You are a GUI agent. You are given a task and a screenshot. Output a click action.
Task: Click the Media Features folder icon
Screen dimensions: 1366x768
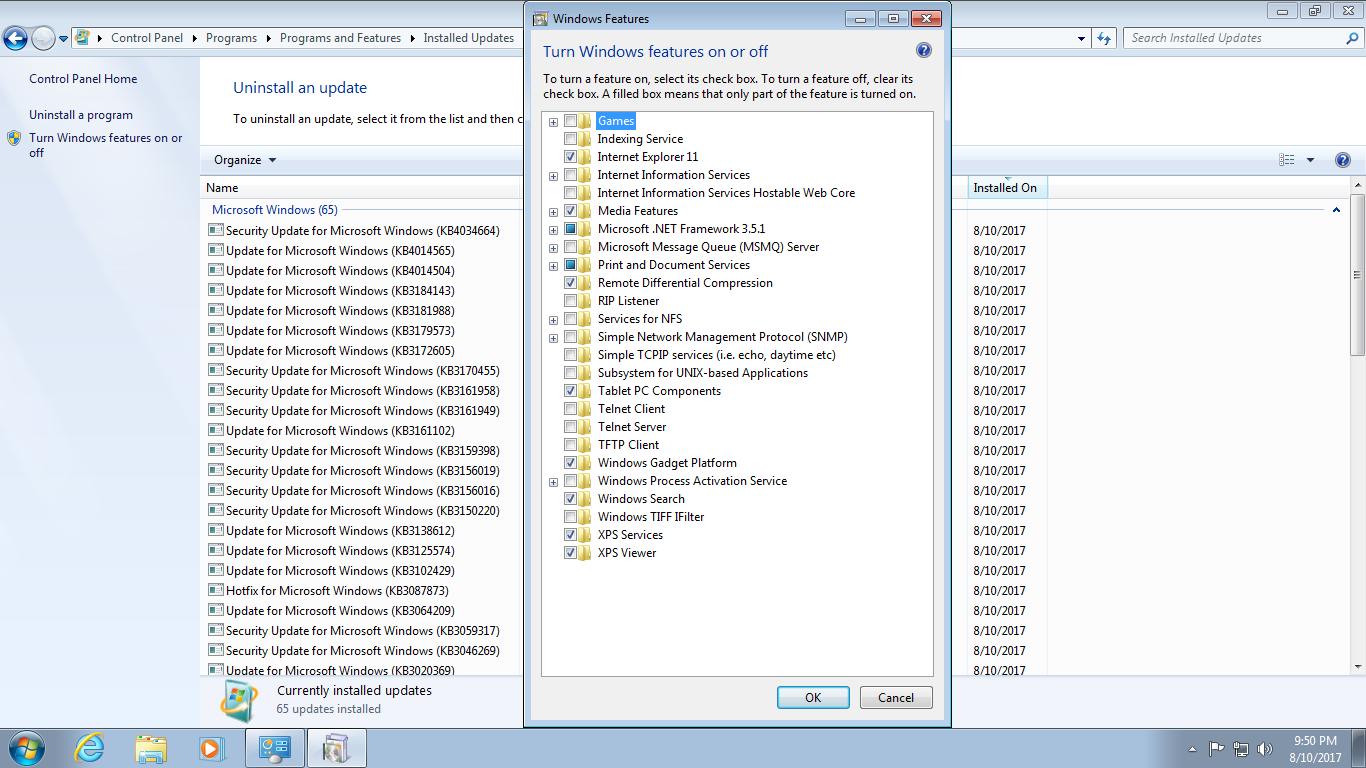pos(585,211)
